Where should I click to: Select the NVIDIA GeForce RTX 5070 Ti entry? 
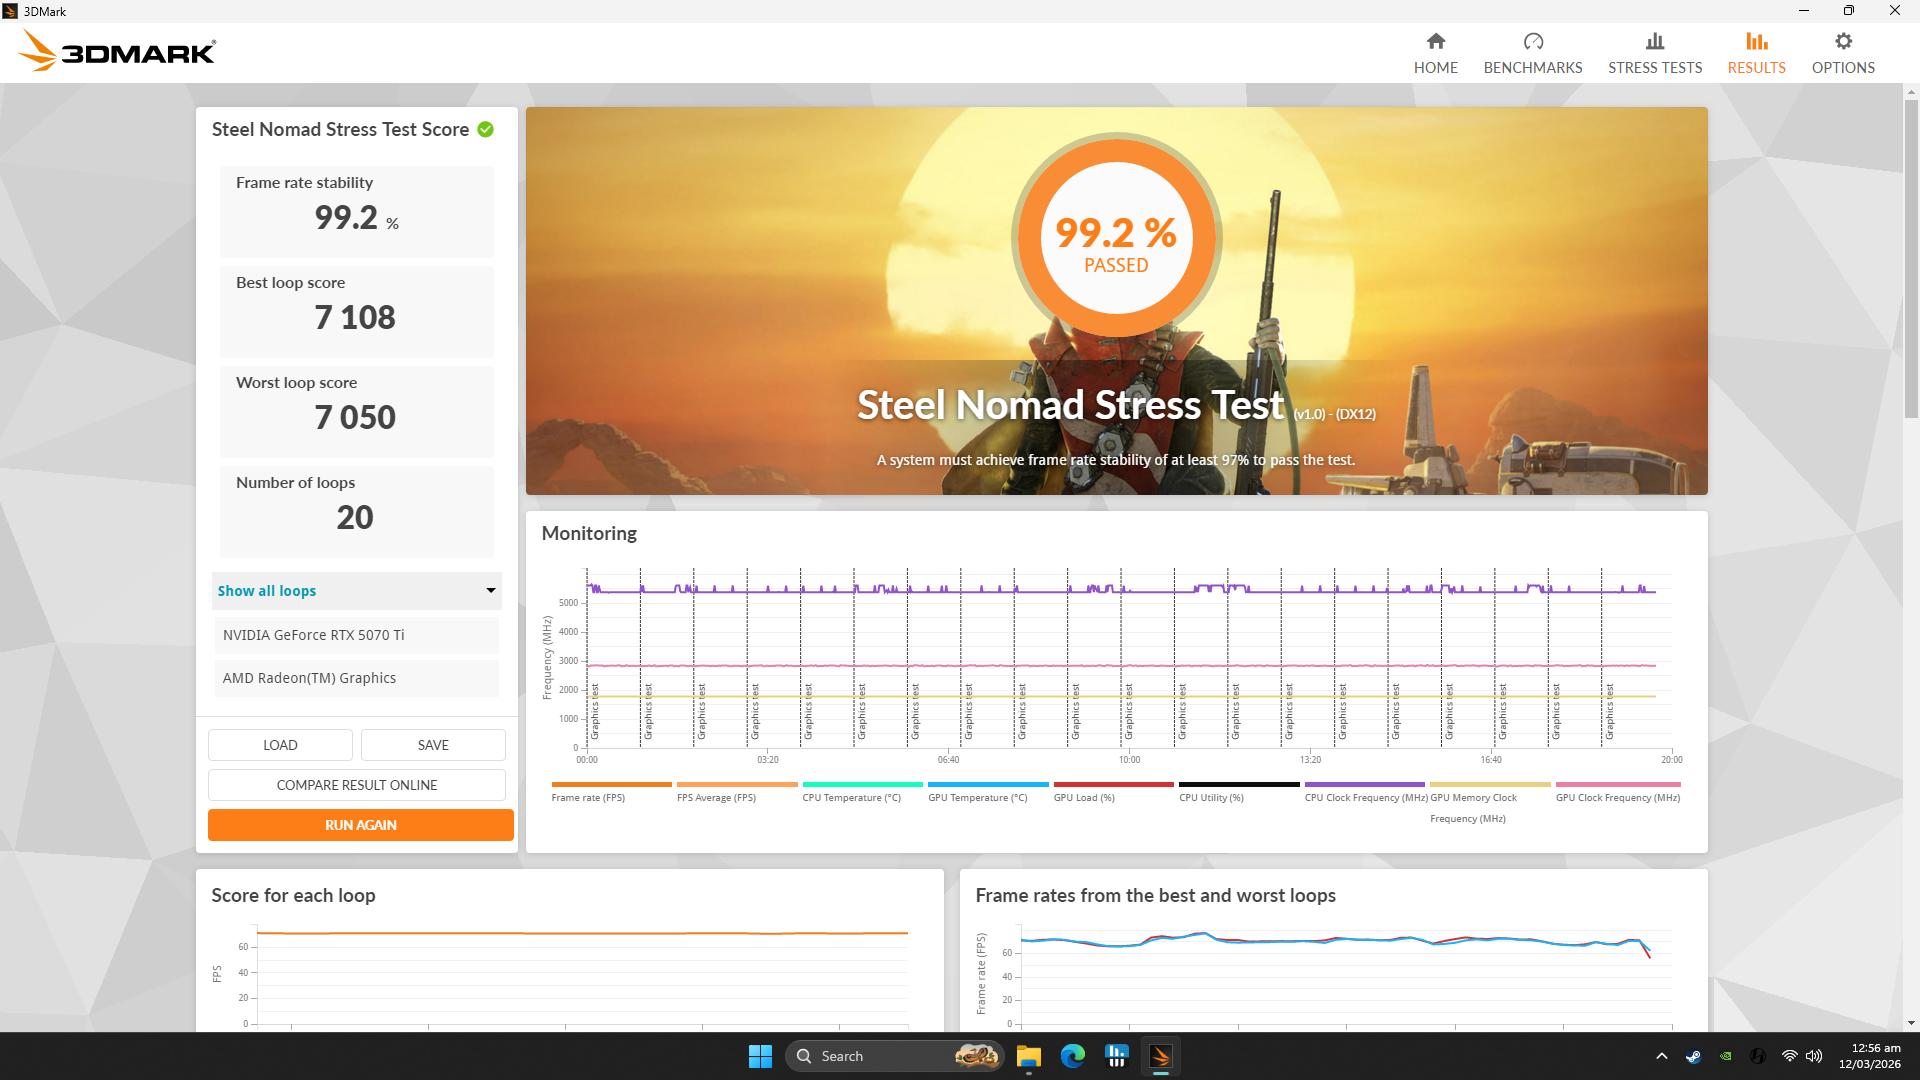[357, 635]
